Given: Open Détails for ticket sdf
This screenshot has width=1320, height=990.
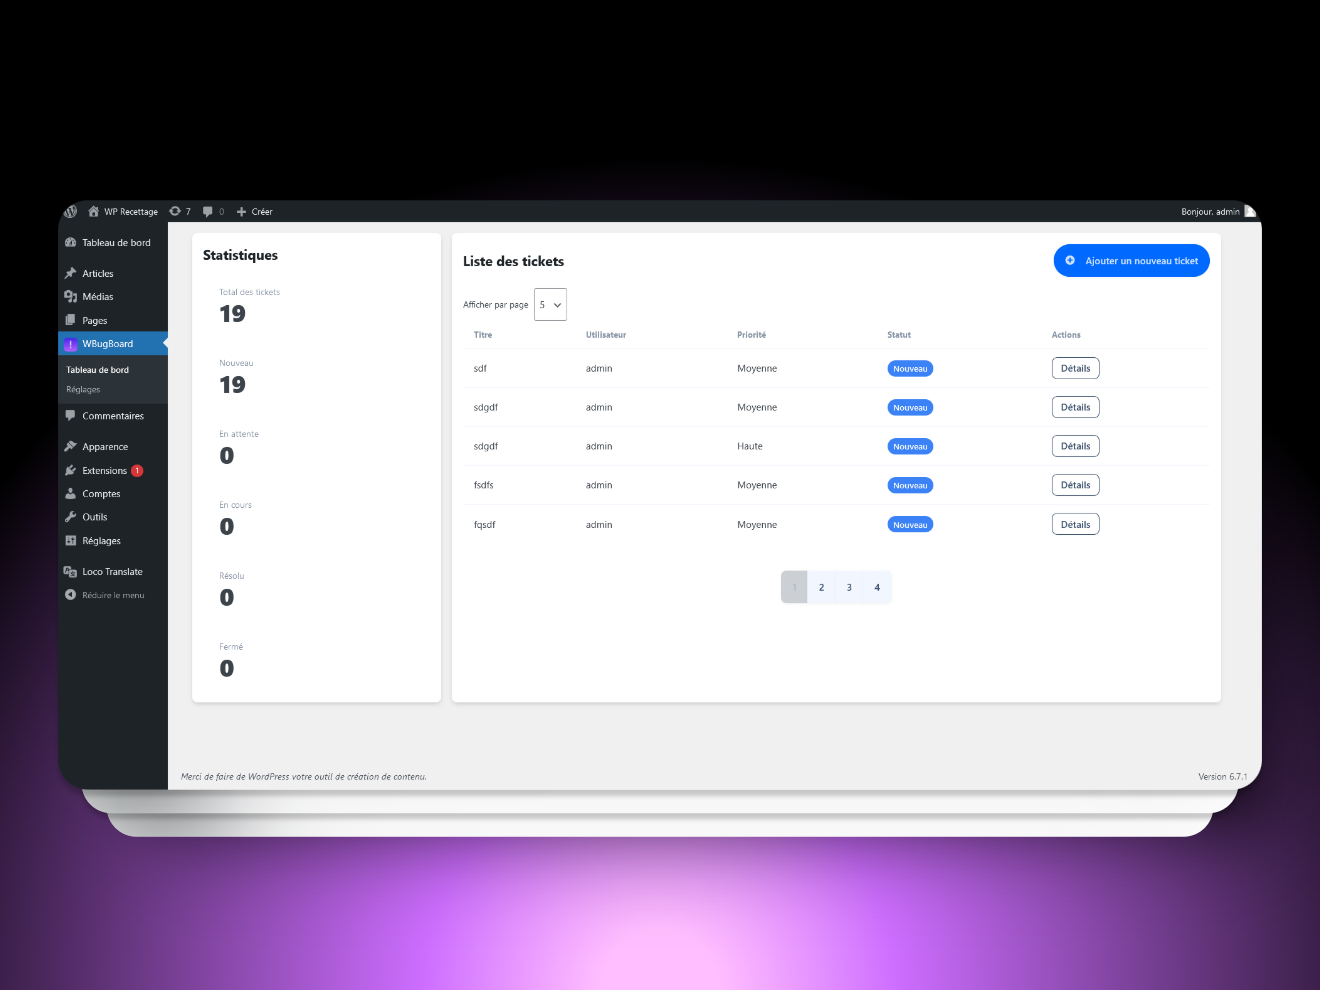Looking at the screenshot, I should (1076, 369).
